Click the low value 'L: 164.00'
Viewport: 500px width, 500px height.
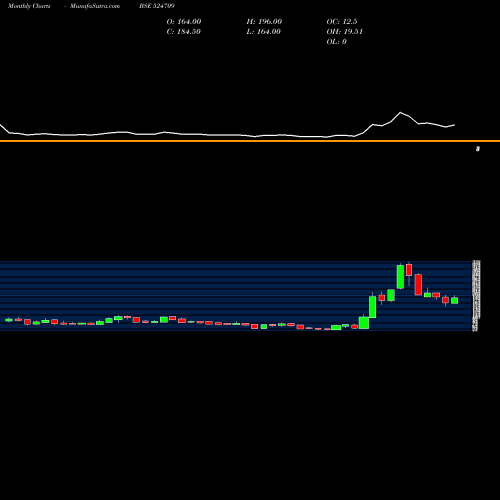tap(263, 31)
